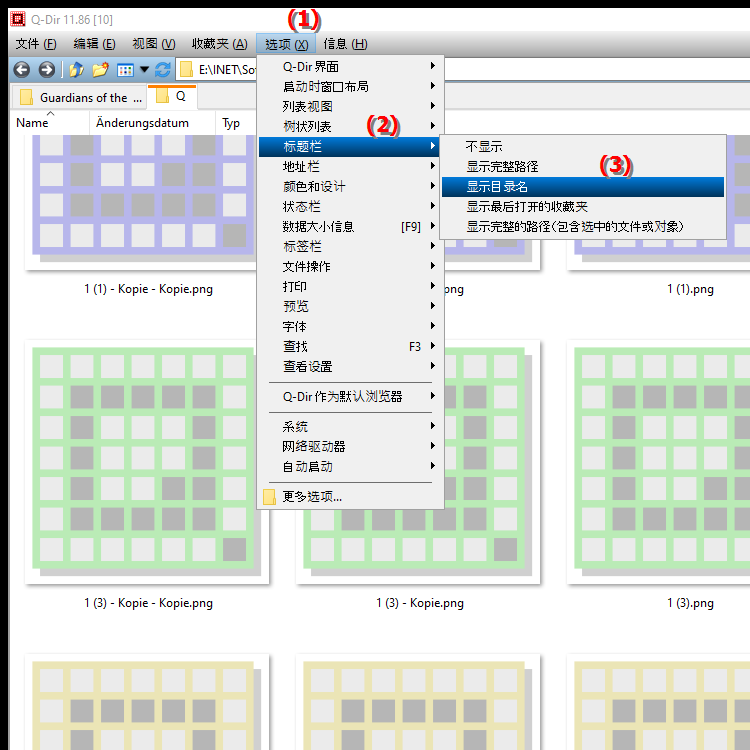
Task: Choose 显示最后打开的收藏夹 option
Action: click(583, 207)
